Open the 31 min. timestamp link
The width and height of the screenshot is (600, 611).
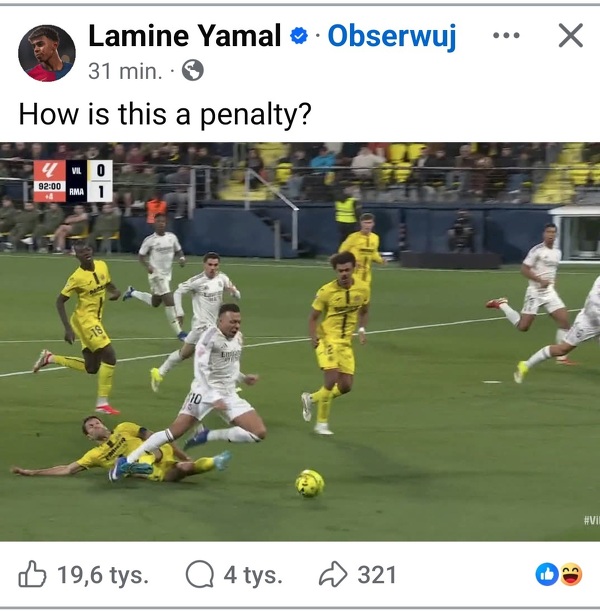point(125,71)
